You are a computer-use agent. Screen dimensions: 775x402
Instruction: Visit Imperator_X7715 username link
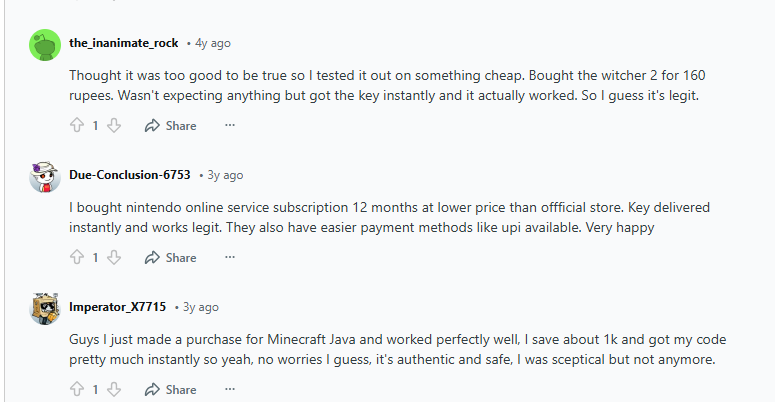point(118,307)
